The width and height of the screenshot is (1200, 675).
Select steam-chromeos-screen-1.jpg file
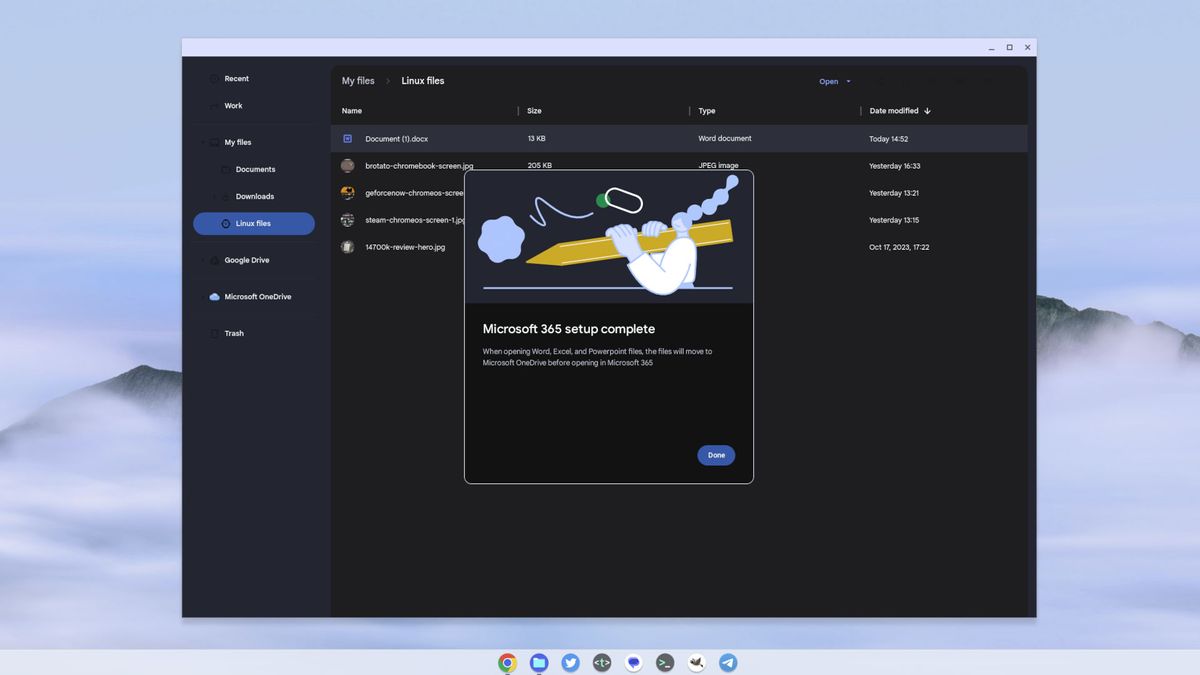point(414,220)
